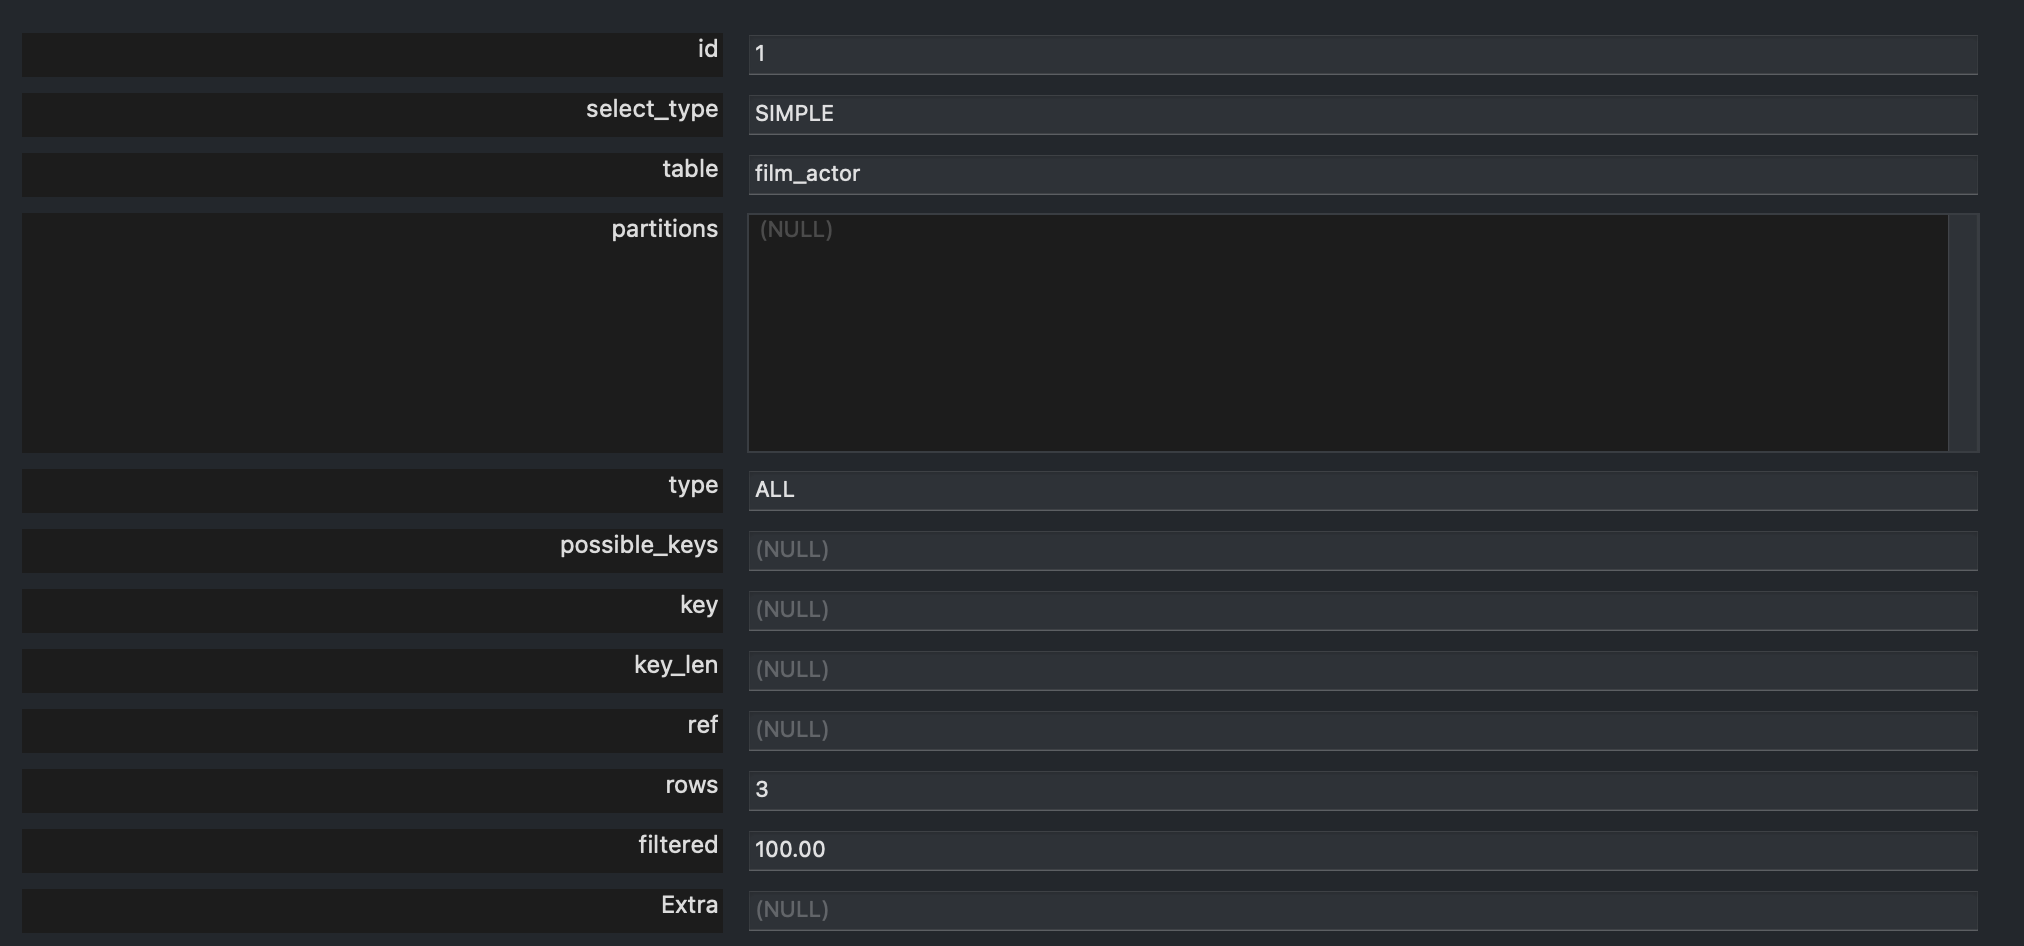The height and width of the screenshot is (946, 2024).
Task: Click the id value field
Action: pos(1362,55)
